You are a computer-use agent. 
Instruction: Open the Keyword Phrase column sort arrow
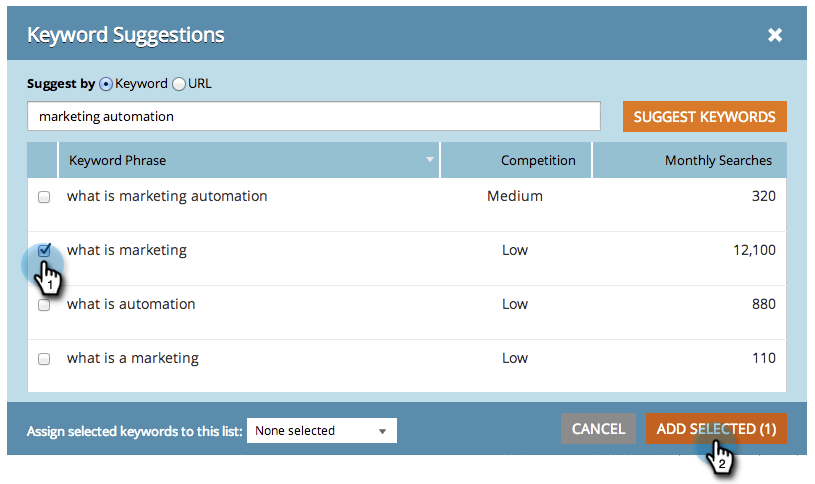[x=430, y=160]
